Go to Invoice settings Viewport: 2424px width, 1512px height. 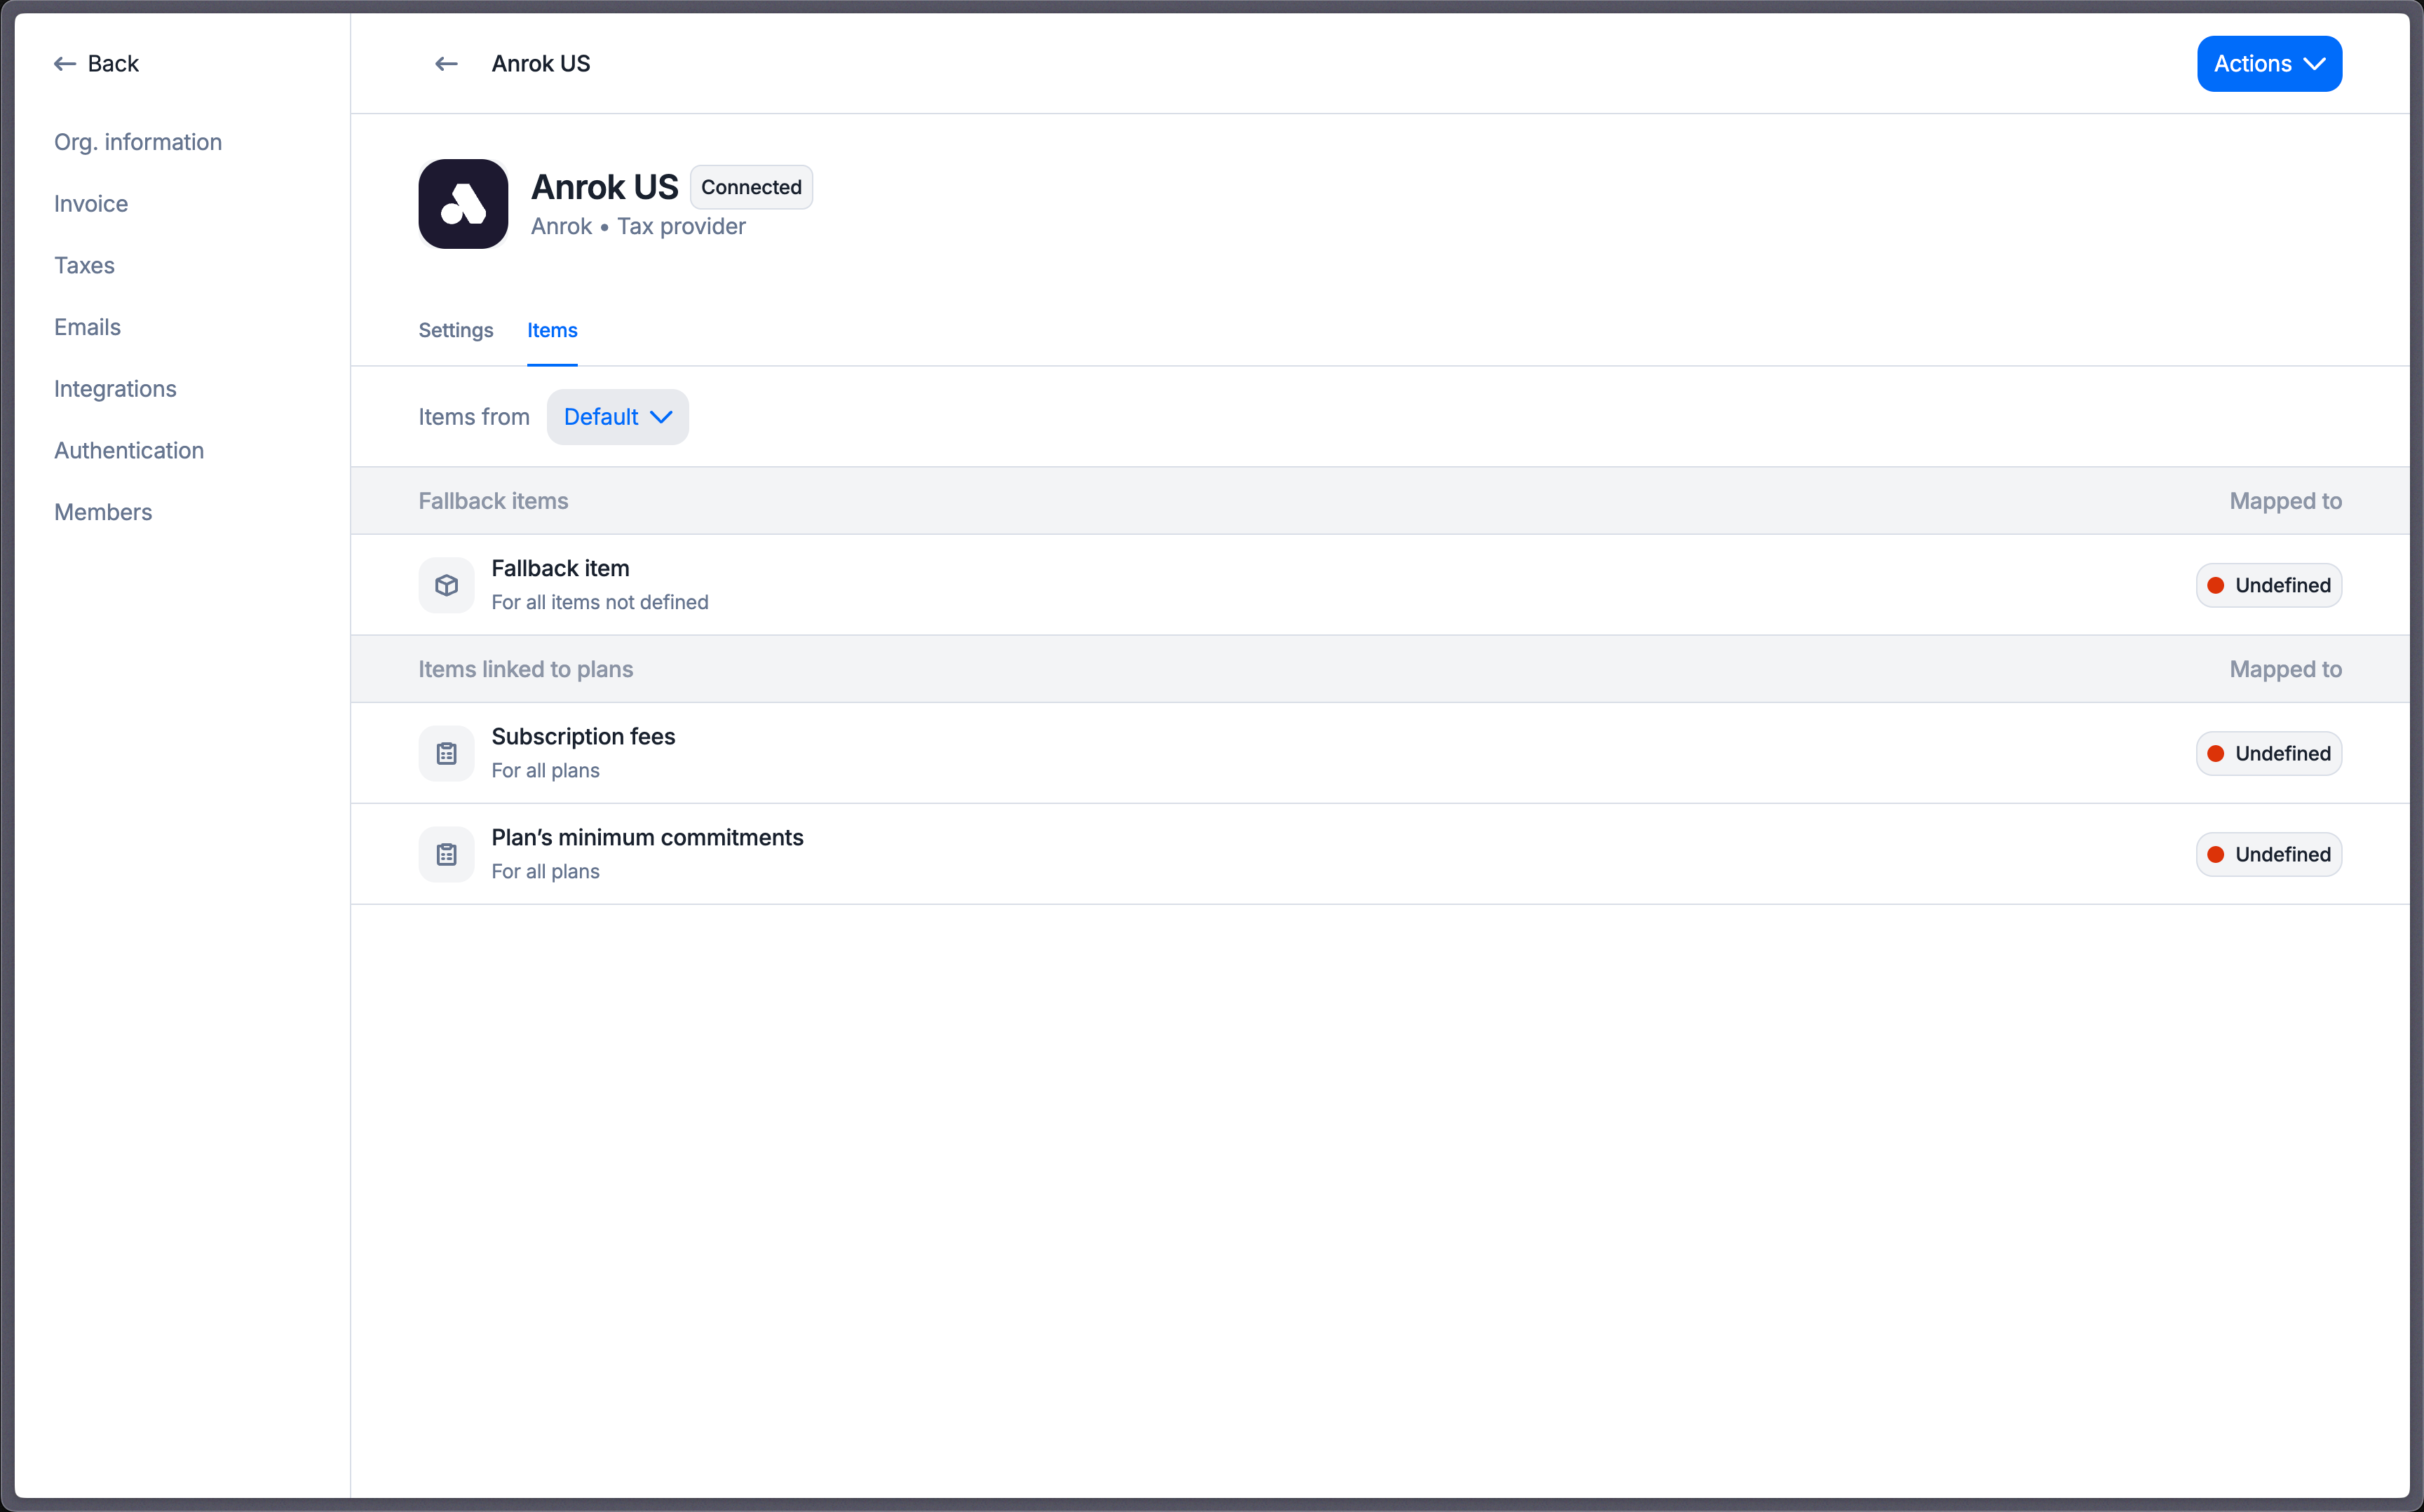click(91, 204)
